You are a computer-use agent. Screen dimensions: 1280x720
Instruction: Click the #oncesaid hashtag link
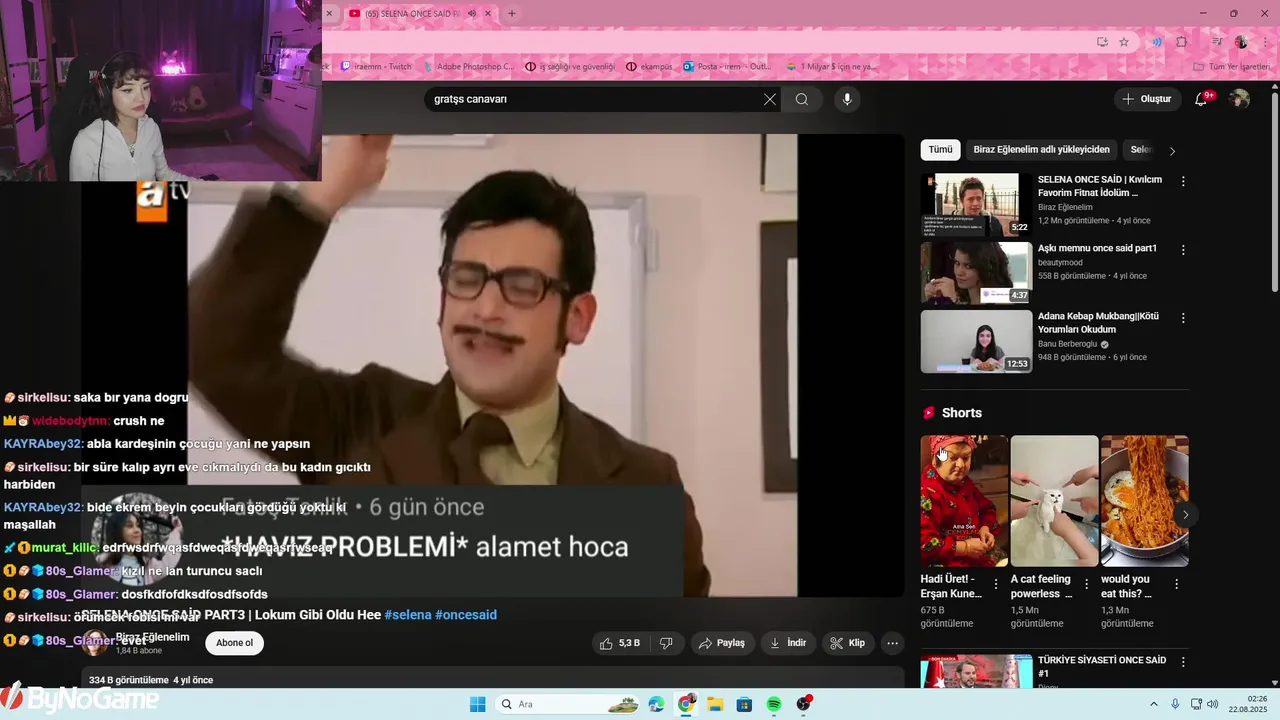tap(466, 615)
